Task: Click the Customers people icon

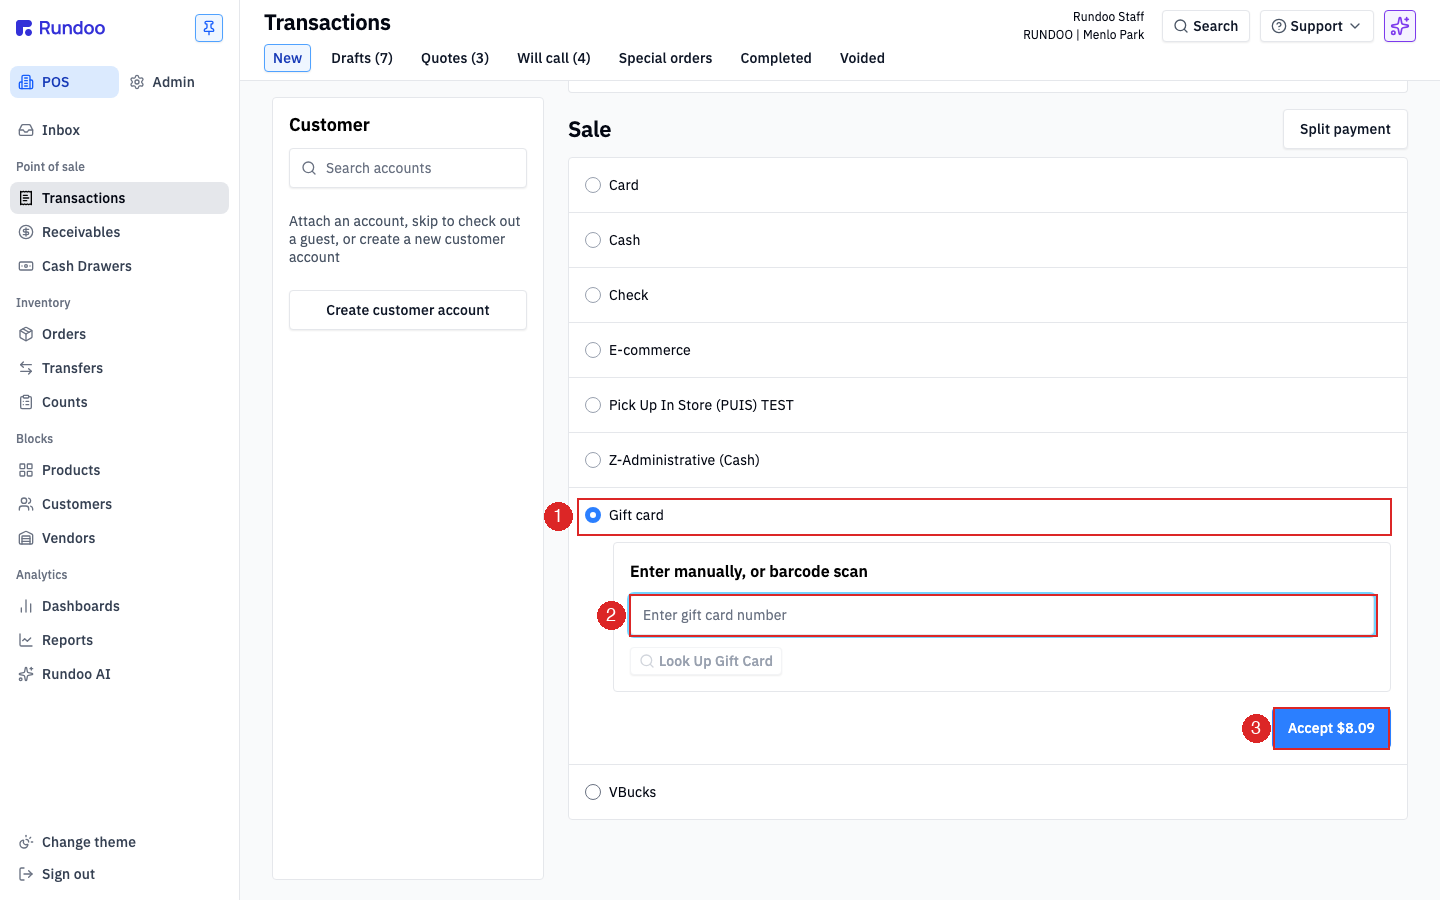Action: [x=26, y=504]
